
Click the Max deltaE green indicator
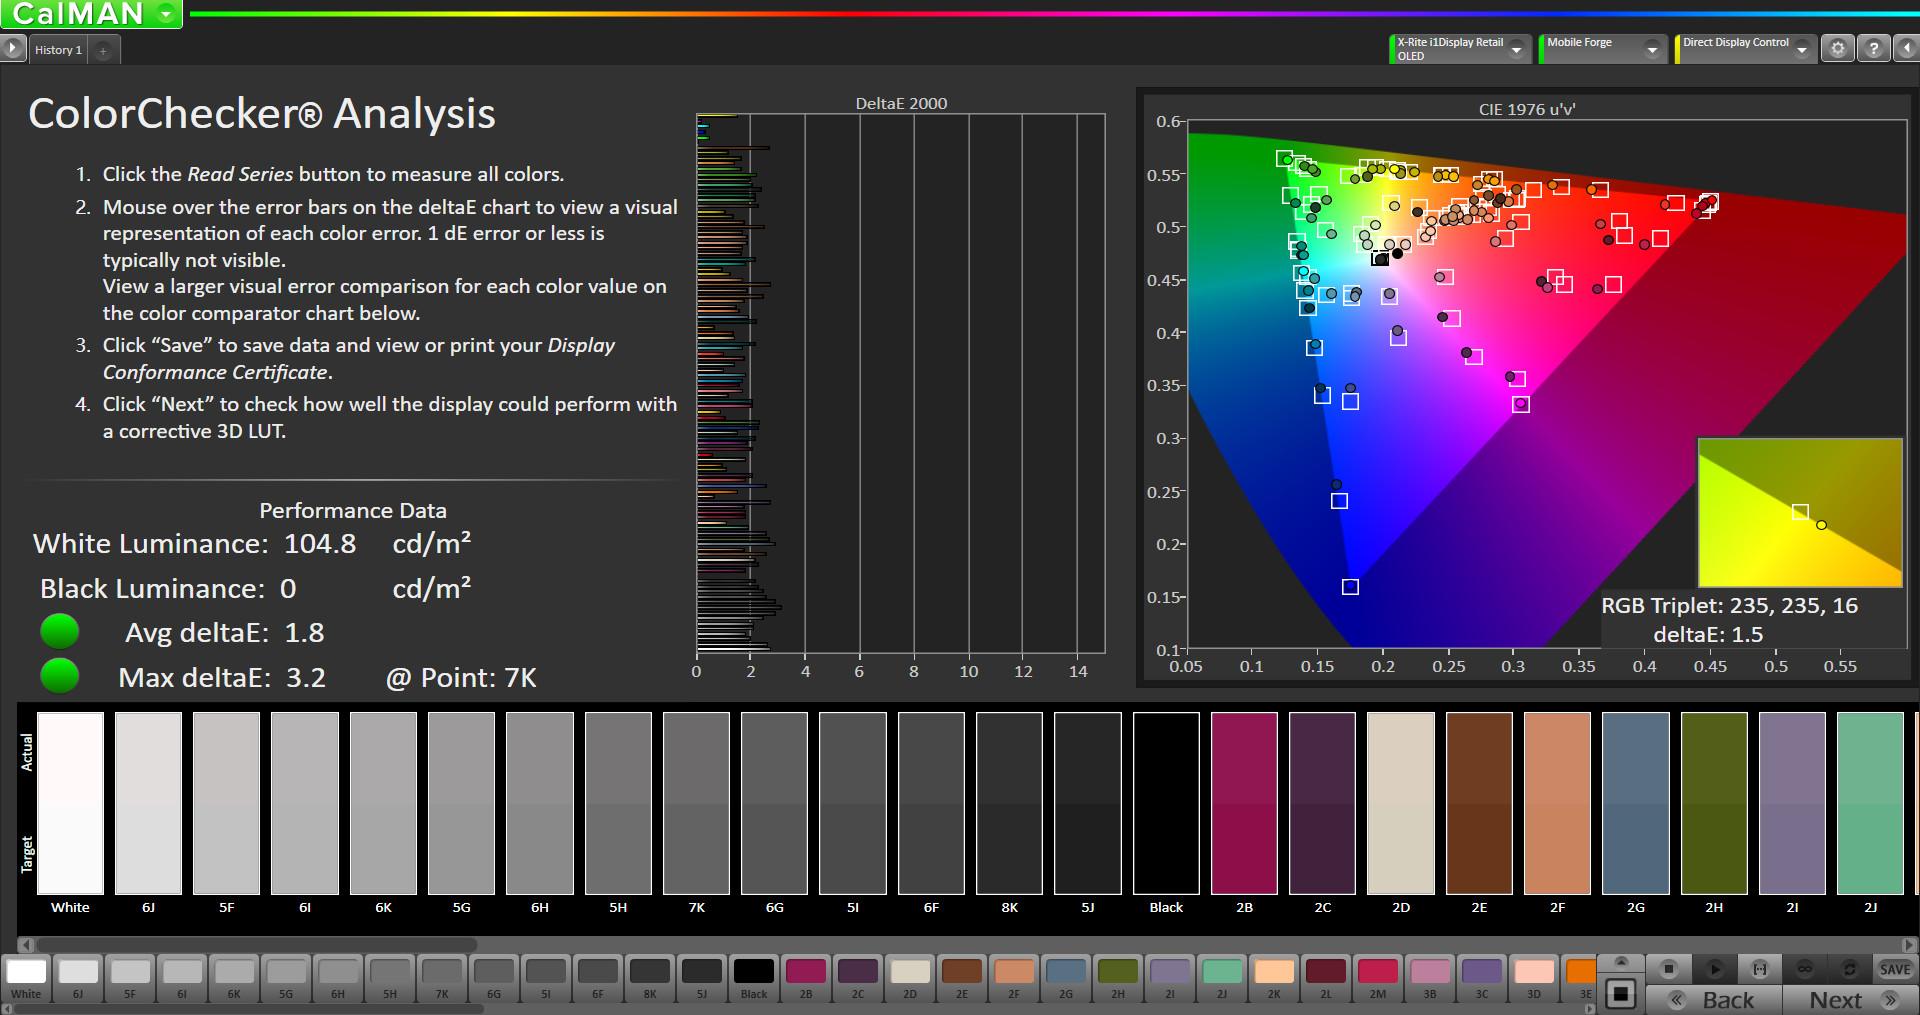pos(59,676)
